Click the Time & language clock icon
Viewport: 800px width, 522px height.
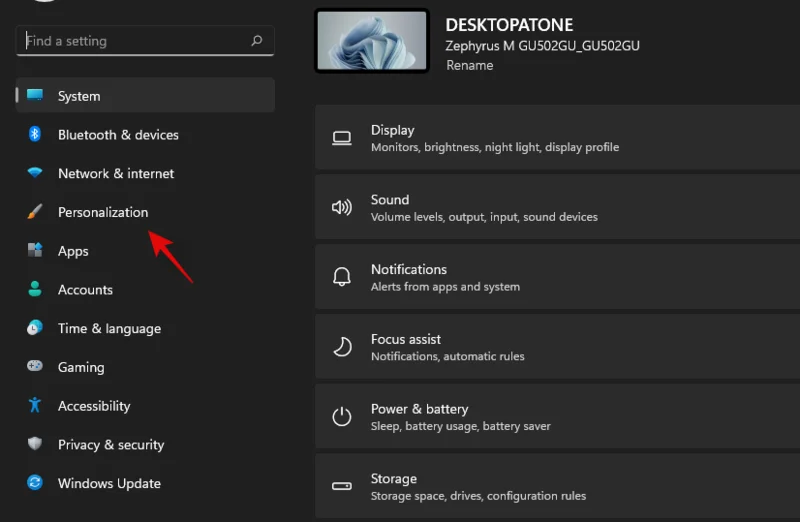(x=35, y=328)
